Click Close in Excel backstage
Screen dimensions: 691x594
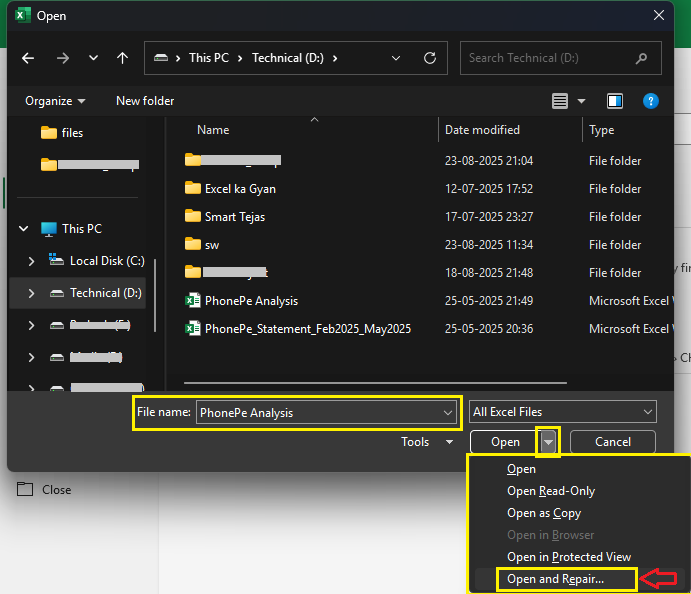pyautogui.click(x=44, y=490)
